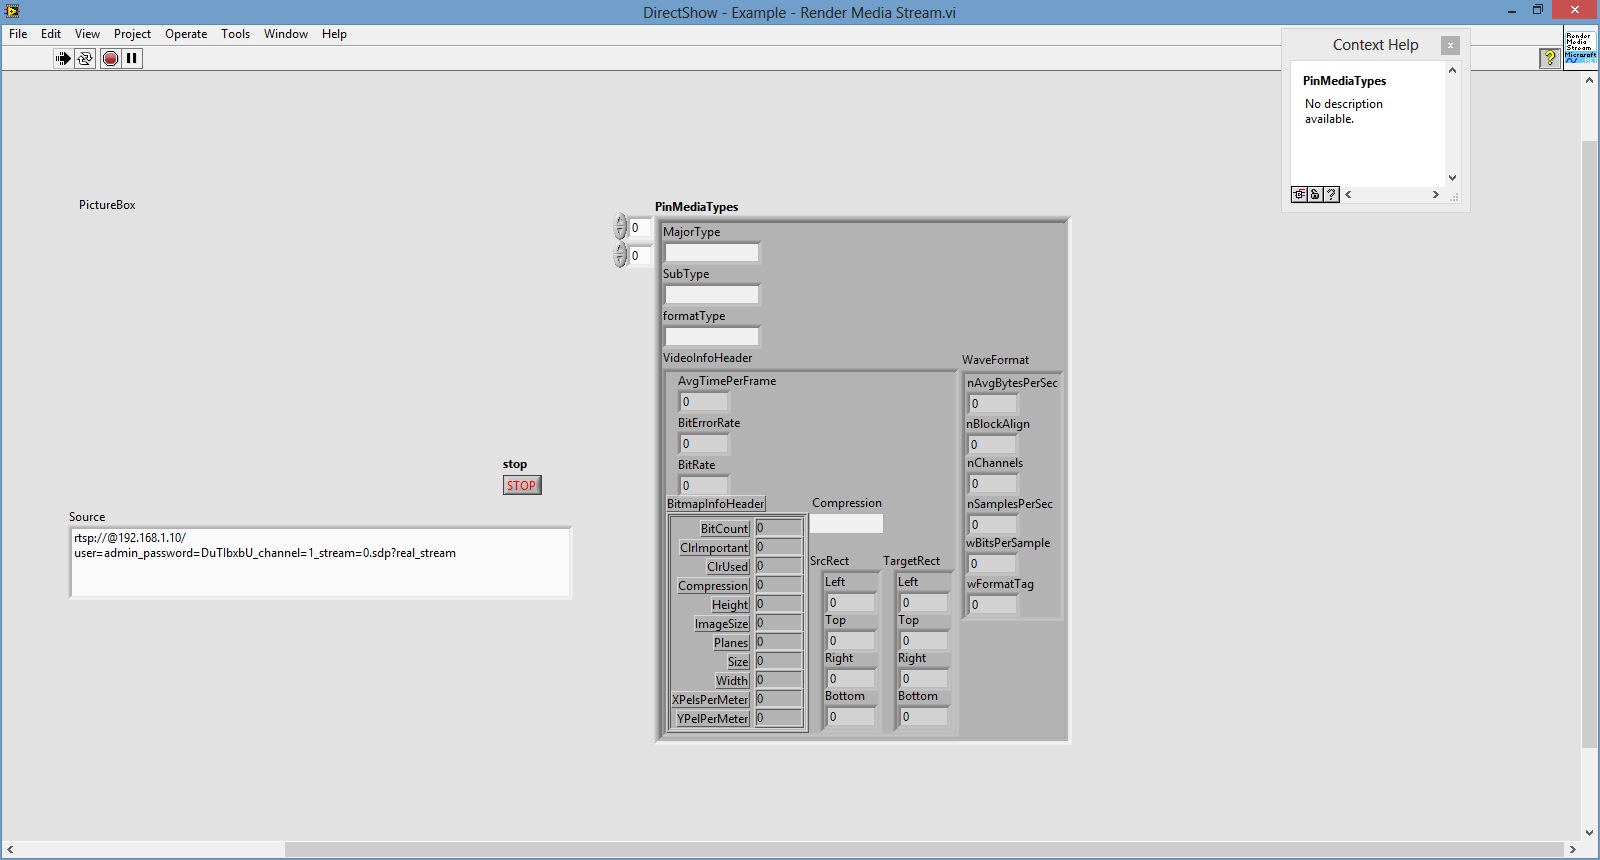Click the nAvgBytesPerSec value field

992,404
